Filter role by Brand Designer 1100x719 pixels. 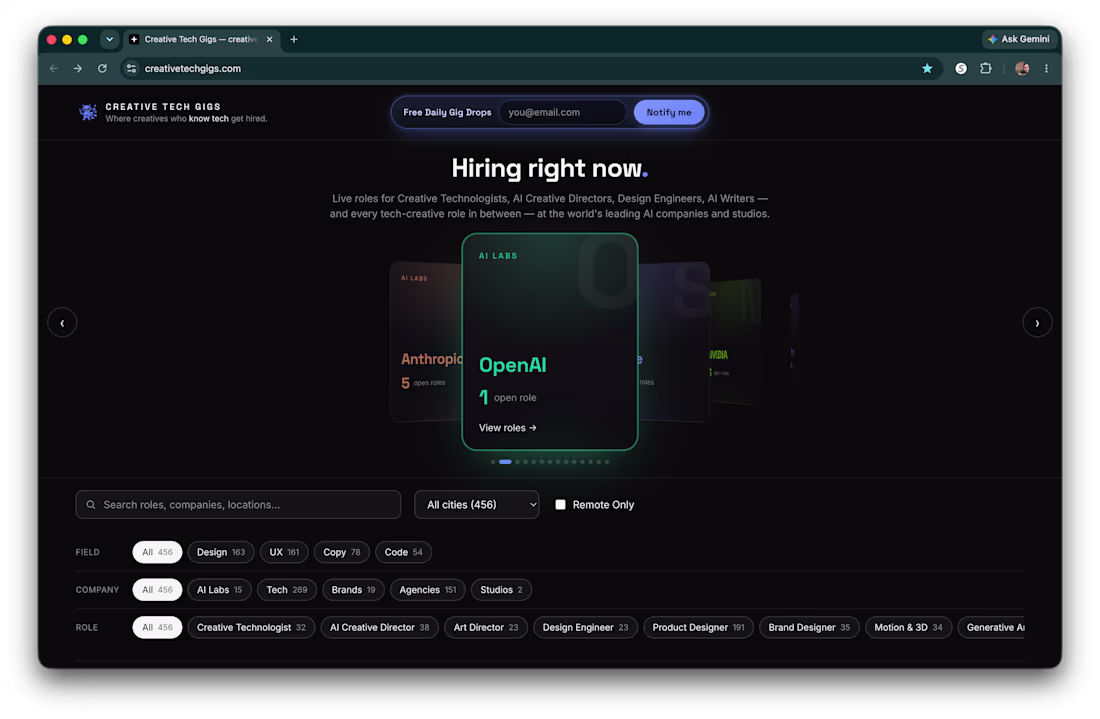point(809,627)
